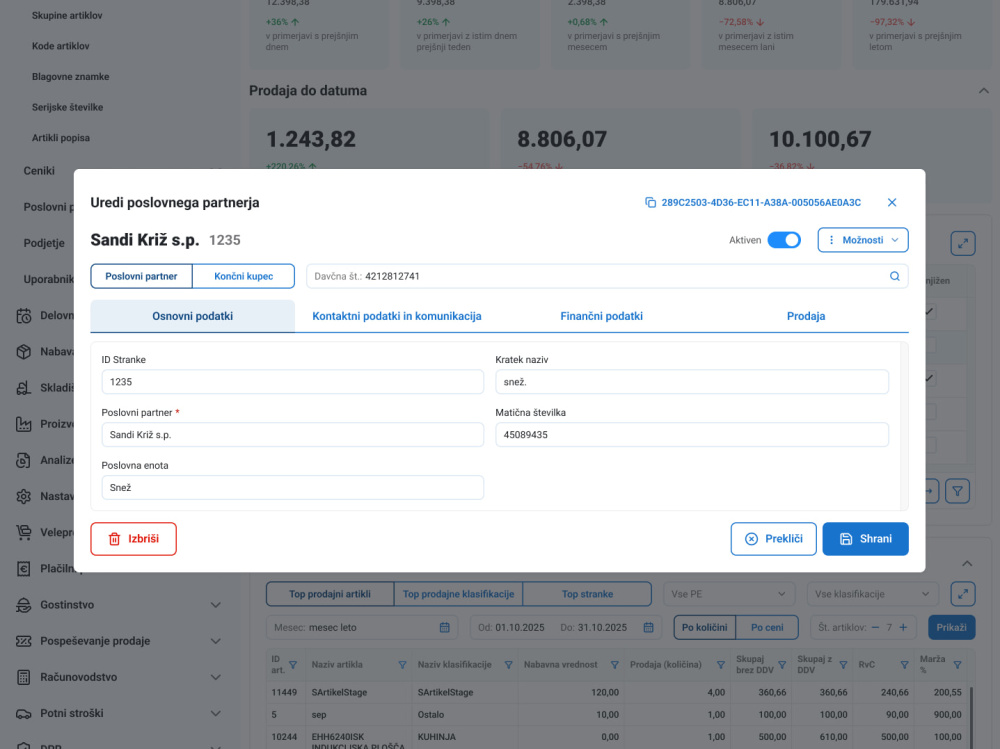Open the Vse klasifikacije dropdown

tap(872, 594)
